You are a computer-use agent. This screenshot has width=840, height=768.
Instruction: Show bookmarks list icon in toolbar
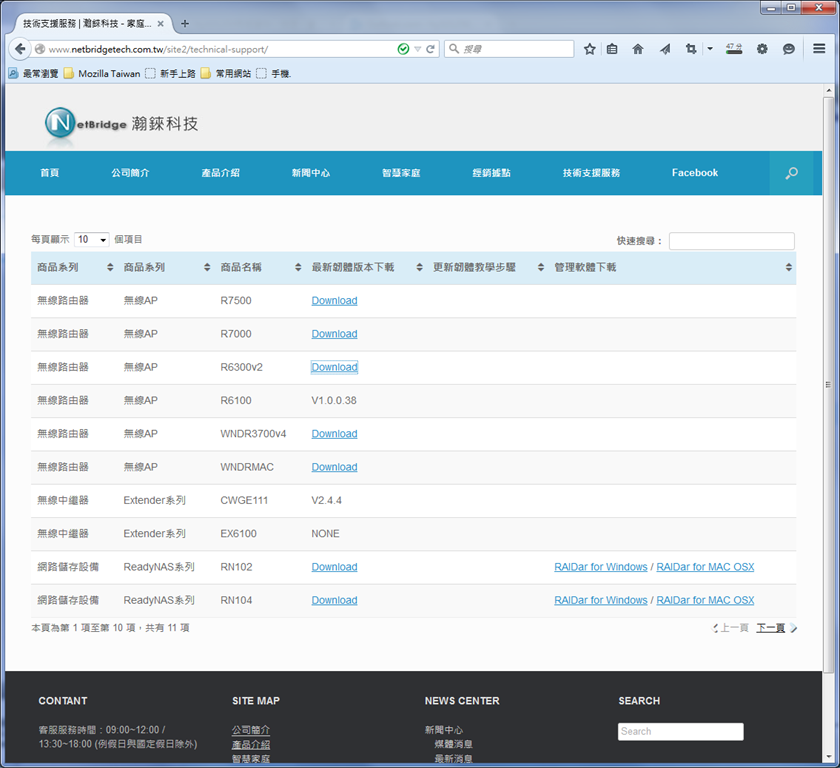(x=612, y=49)
